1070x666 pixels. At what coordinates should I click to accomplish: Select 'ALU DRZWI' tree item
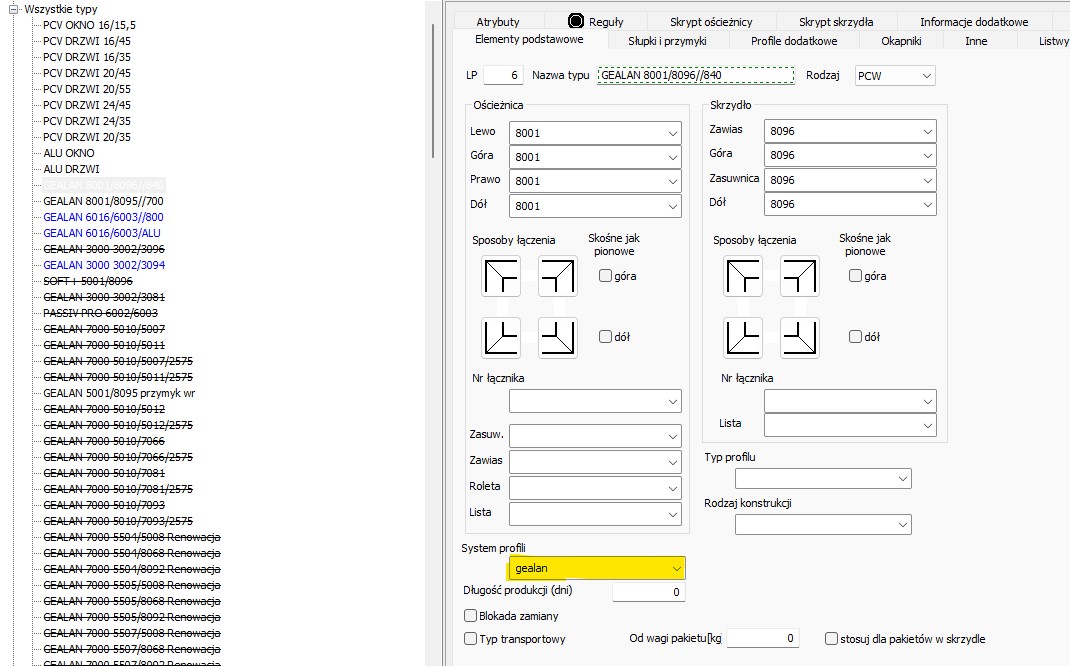point(71,169)
